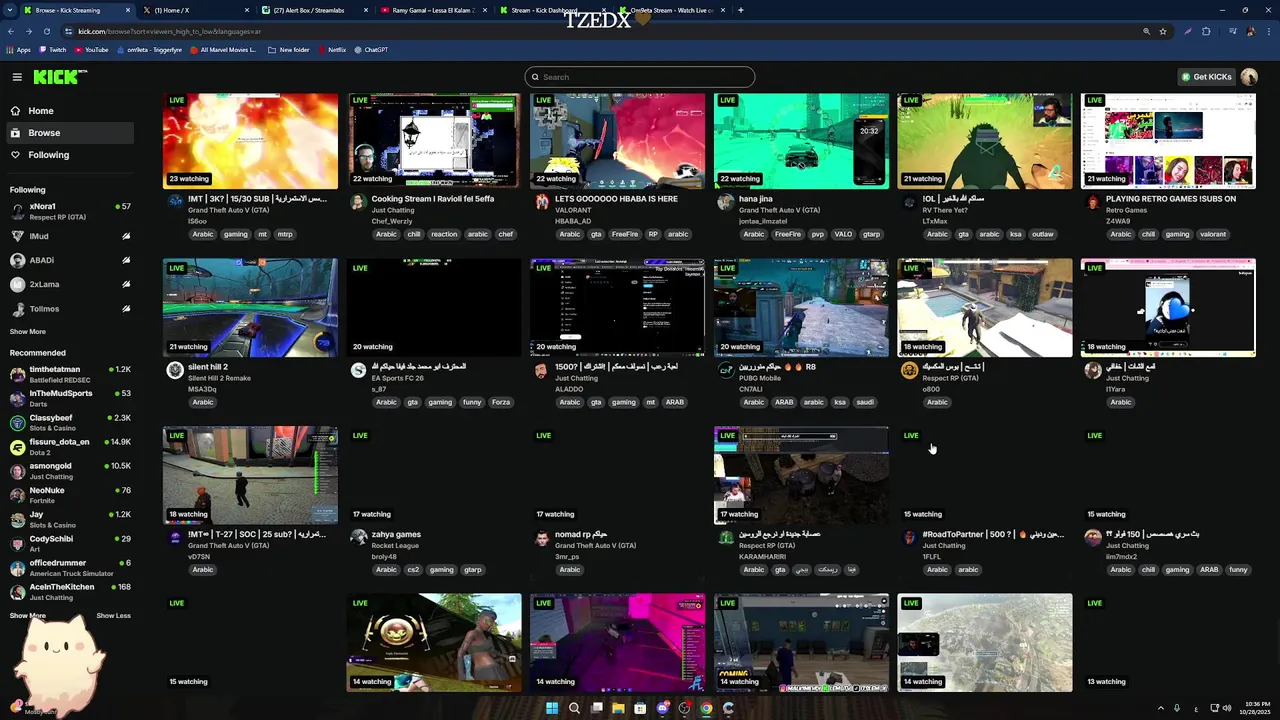Open a new browser tab

(x=741, y=10)
